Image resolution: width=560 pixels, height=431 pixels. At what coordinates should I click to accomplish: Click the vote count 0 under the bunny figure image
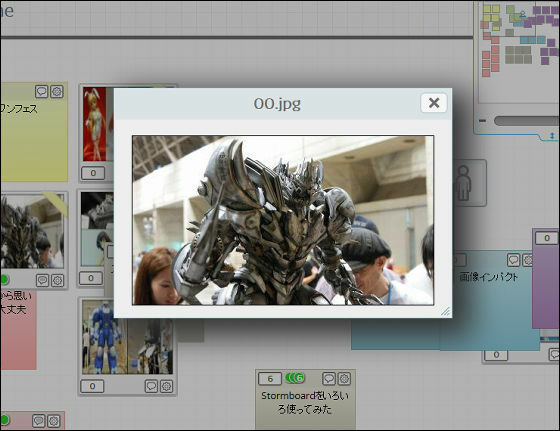tap(93, 173)
